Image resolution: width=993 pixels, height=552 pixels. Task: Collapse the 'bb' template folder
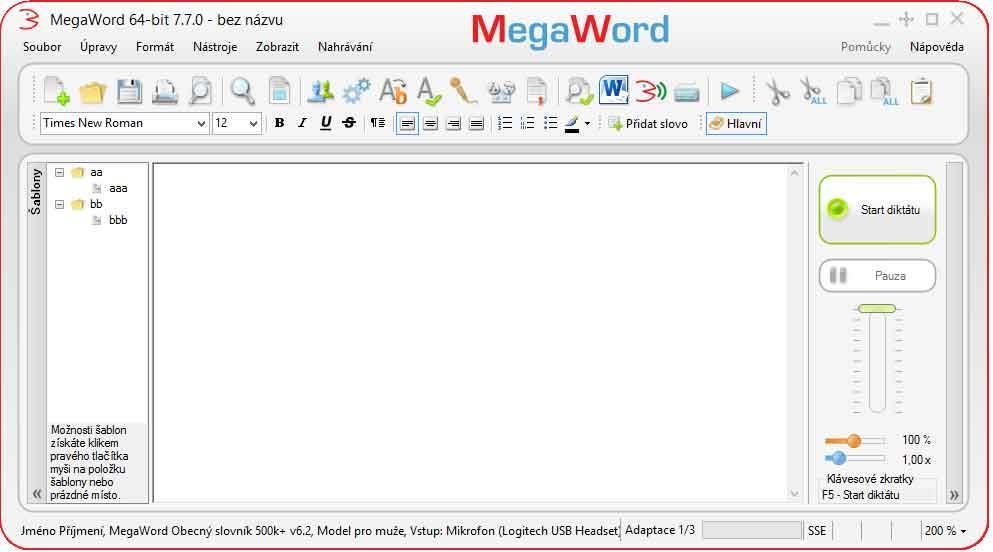(60, 204)
